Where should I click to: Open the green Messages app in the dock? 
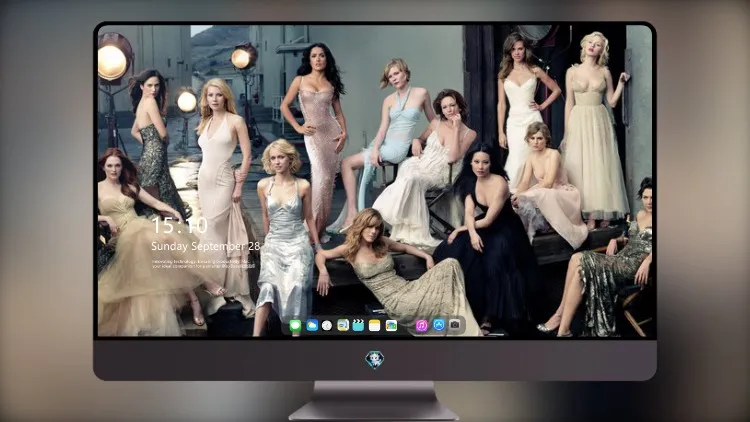[296, 326]
